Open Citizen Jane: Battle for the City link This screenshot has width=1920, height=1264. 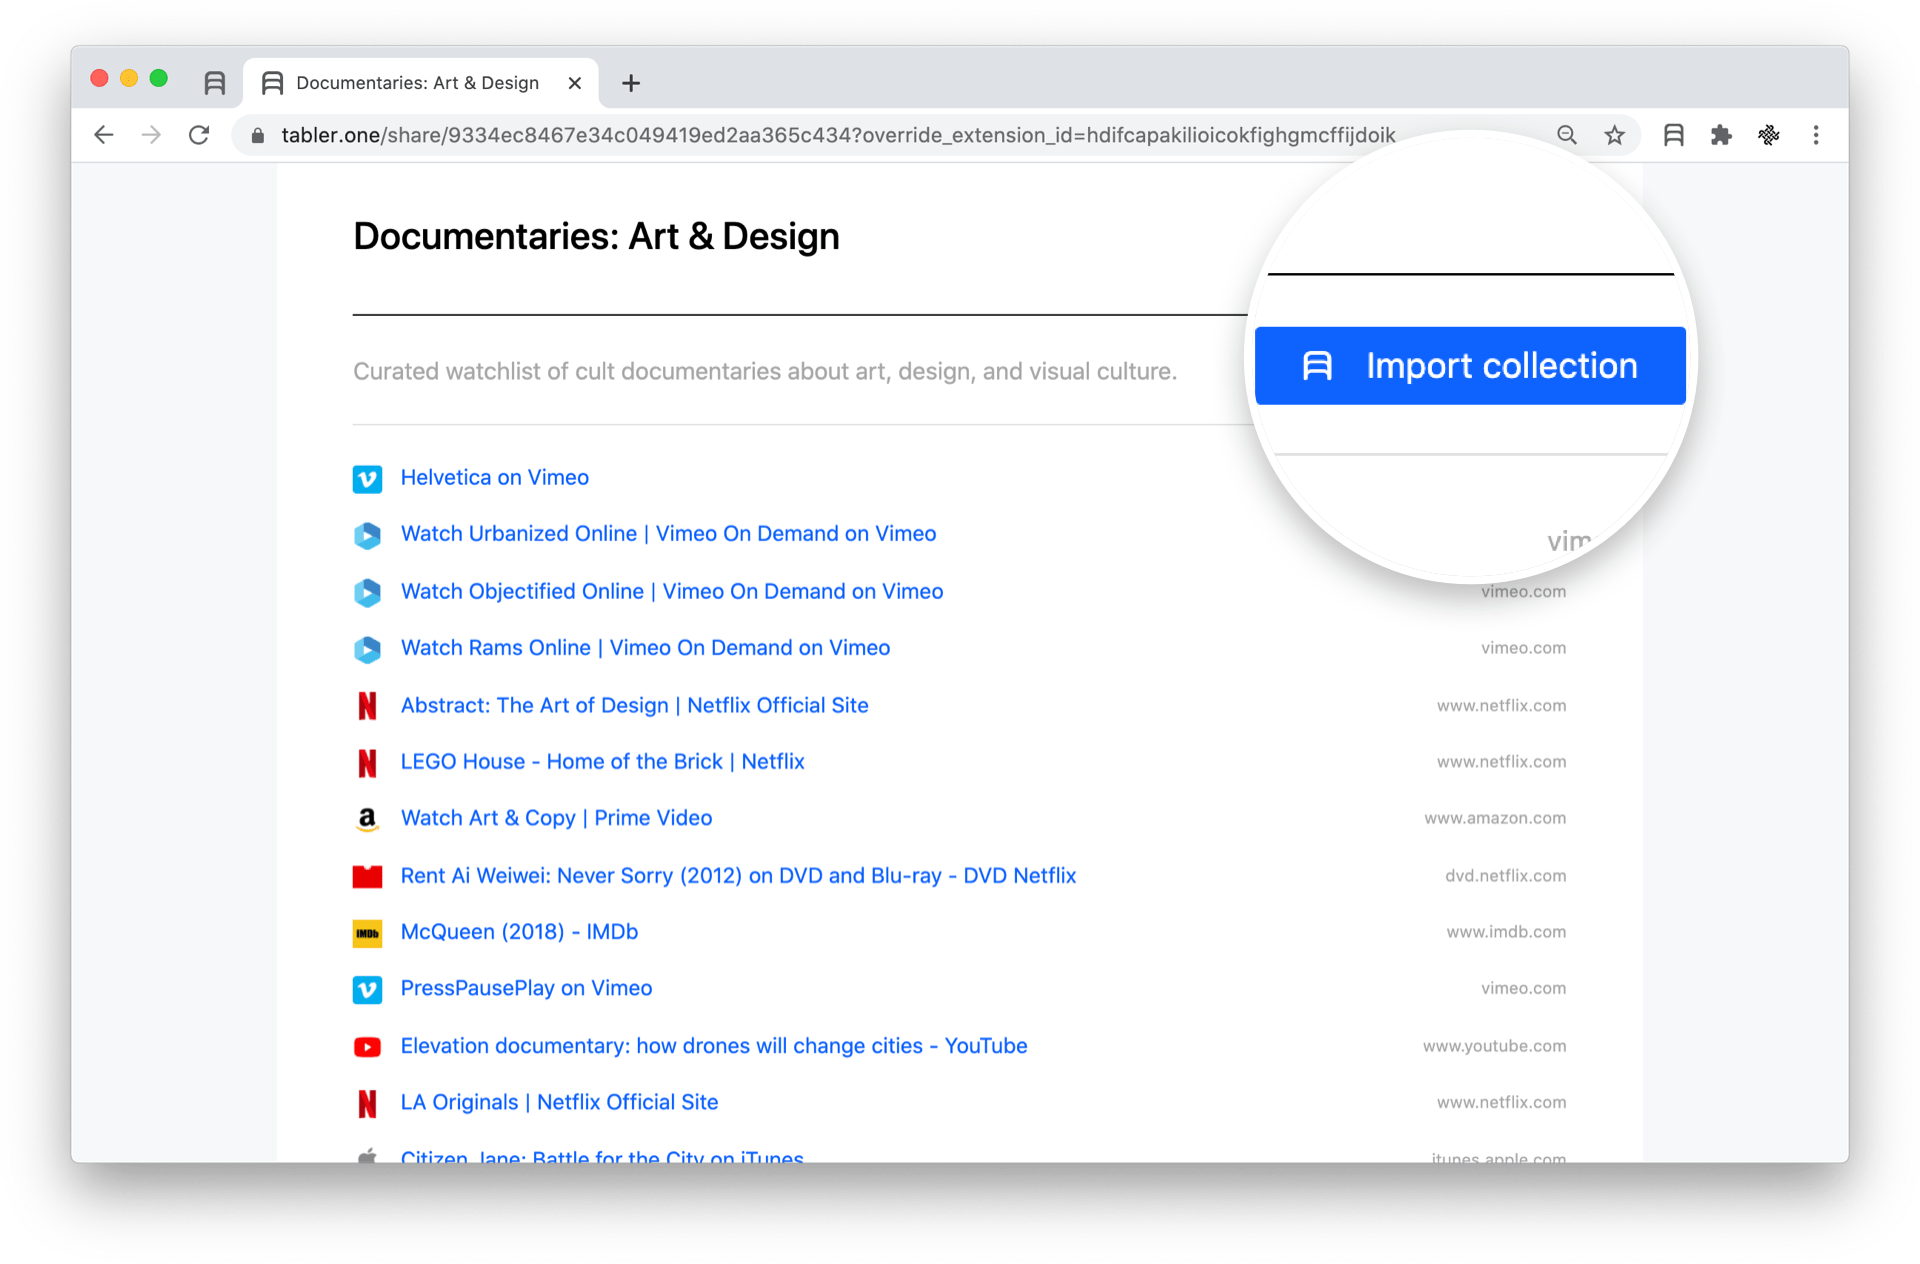pos(602,1156)
